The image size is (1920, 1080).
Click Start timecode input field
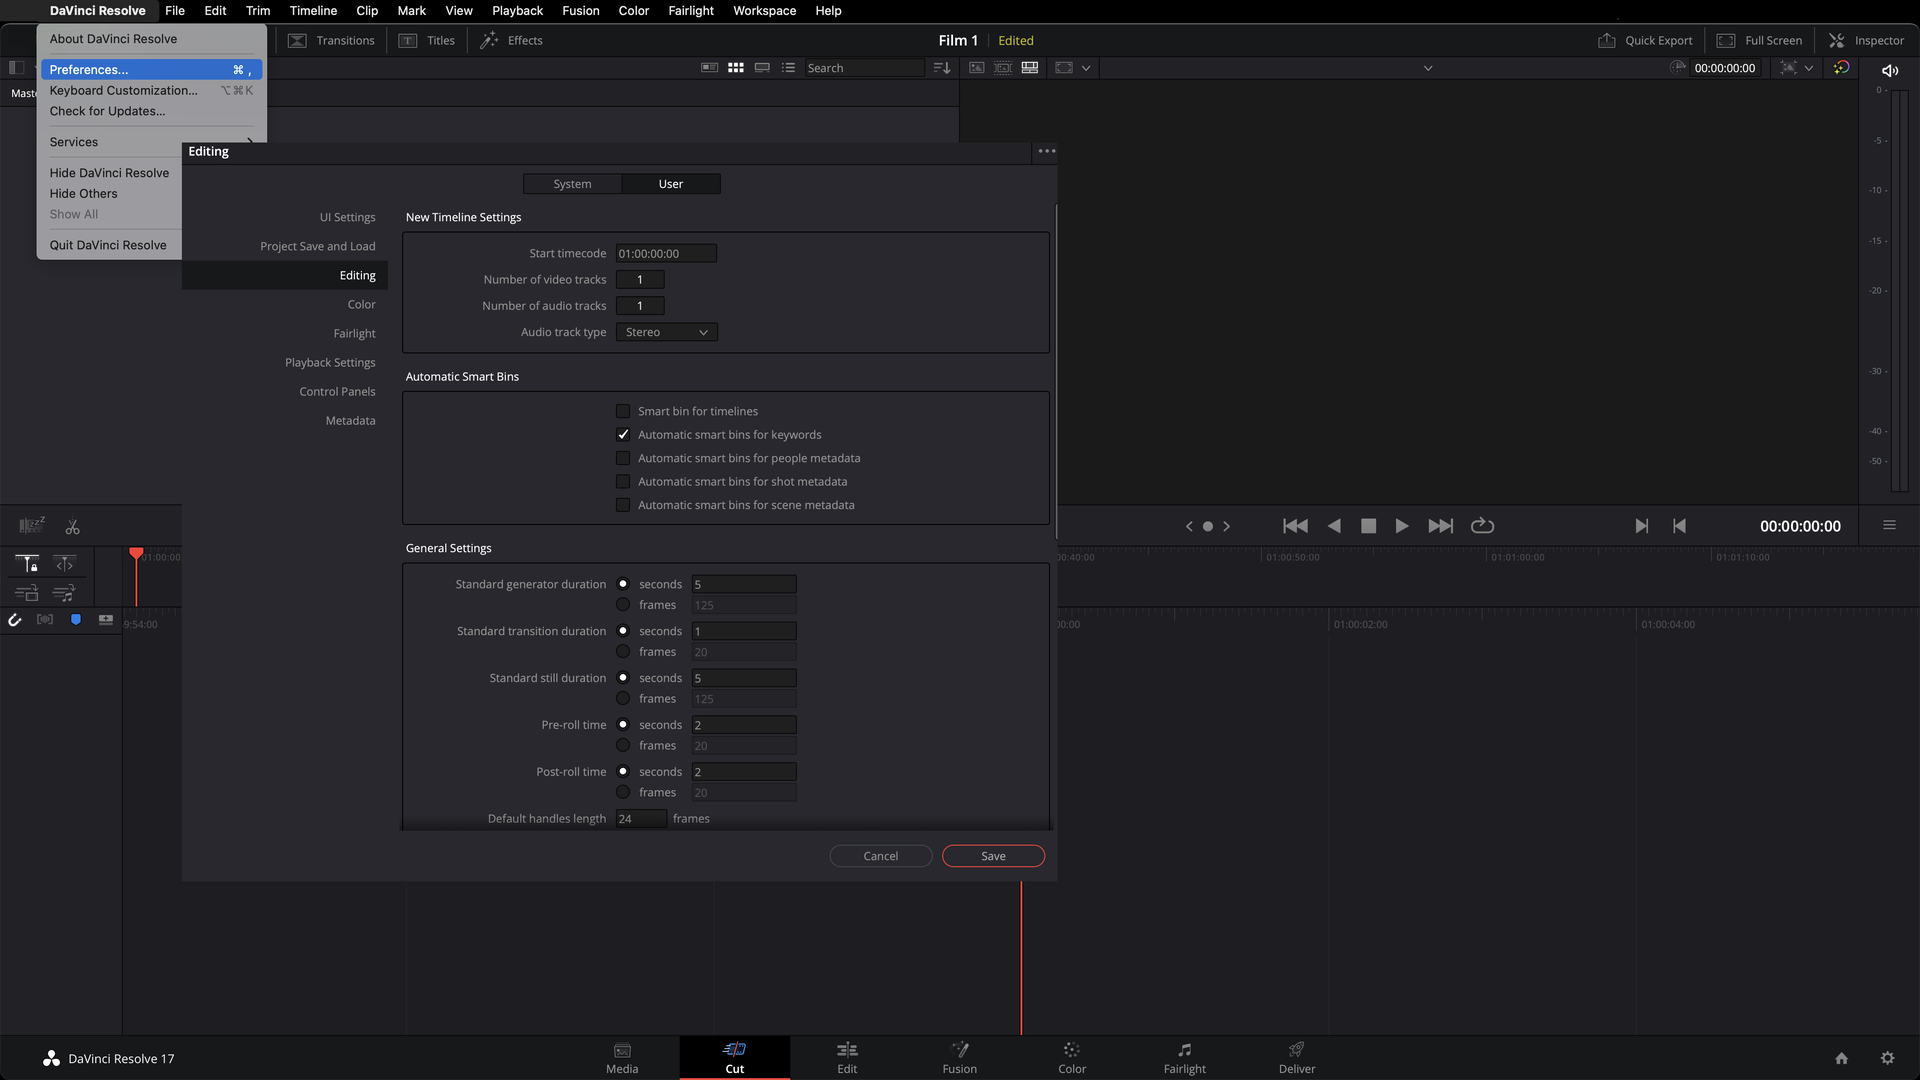pos(666,252)
